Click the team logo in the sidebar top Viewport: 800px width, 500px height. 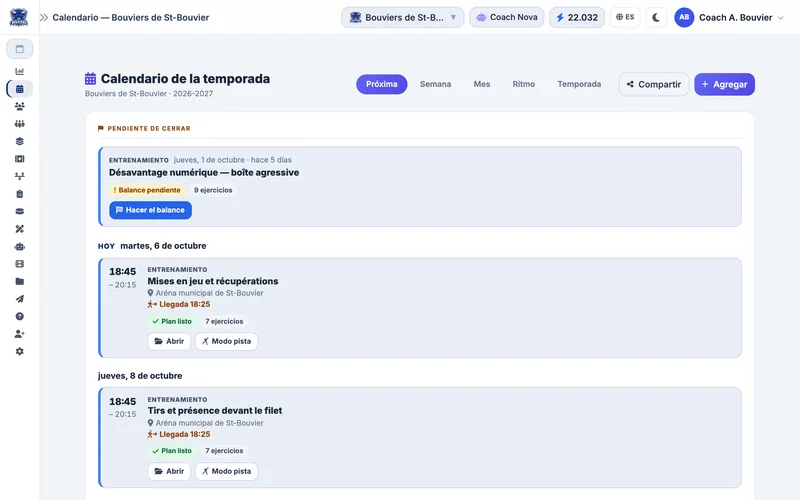19,17
